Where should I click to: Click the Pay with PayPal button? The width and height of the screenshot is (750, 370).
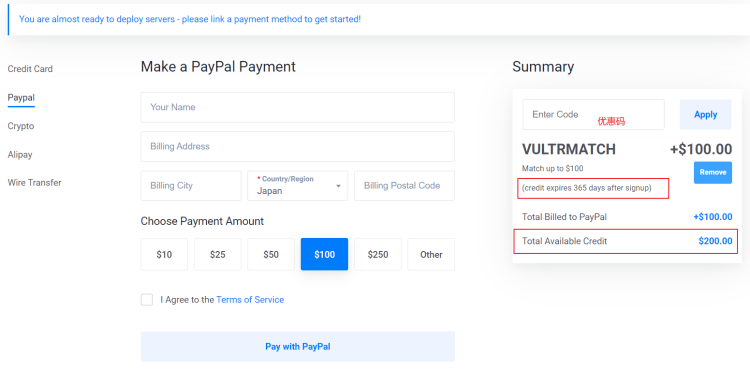click(x=298, y=347)
